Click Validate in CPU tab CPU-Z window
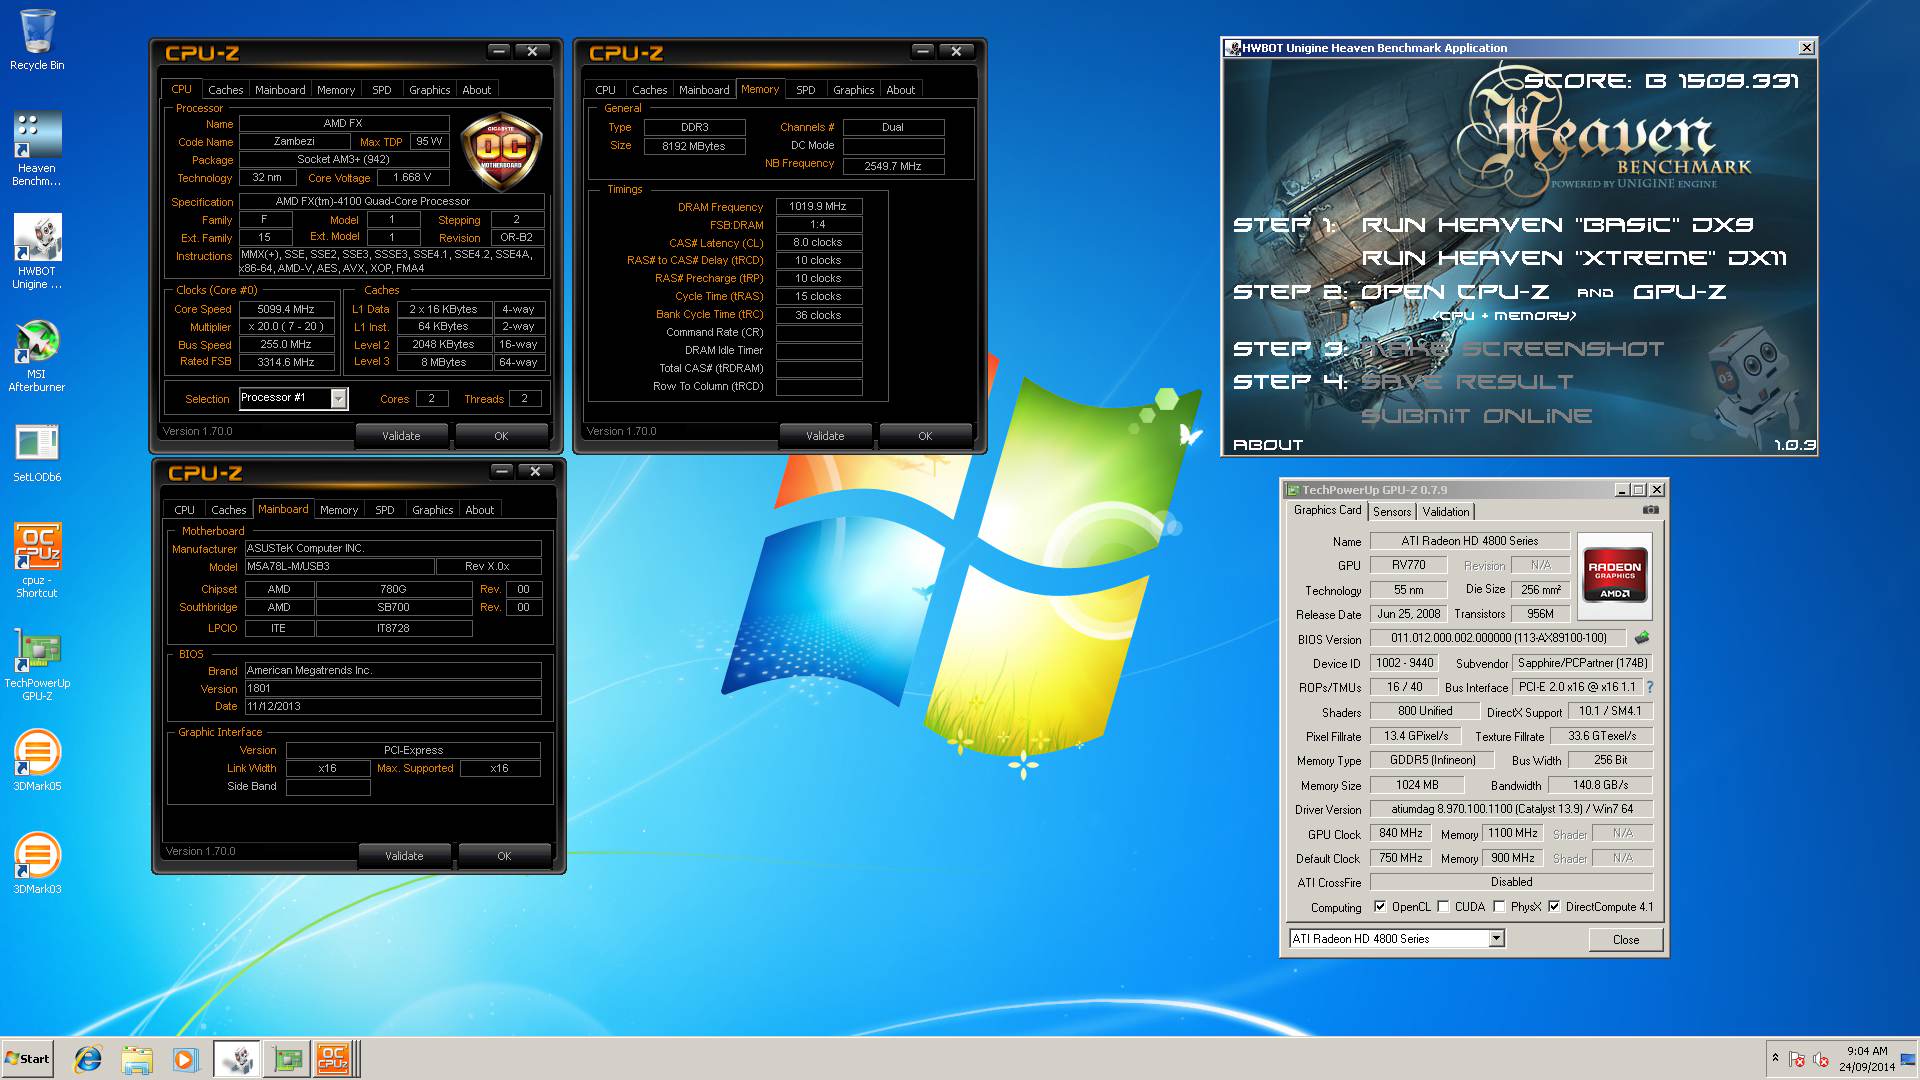Screen dimensions: 1920x1080 (401, 436)
